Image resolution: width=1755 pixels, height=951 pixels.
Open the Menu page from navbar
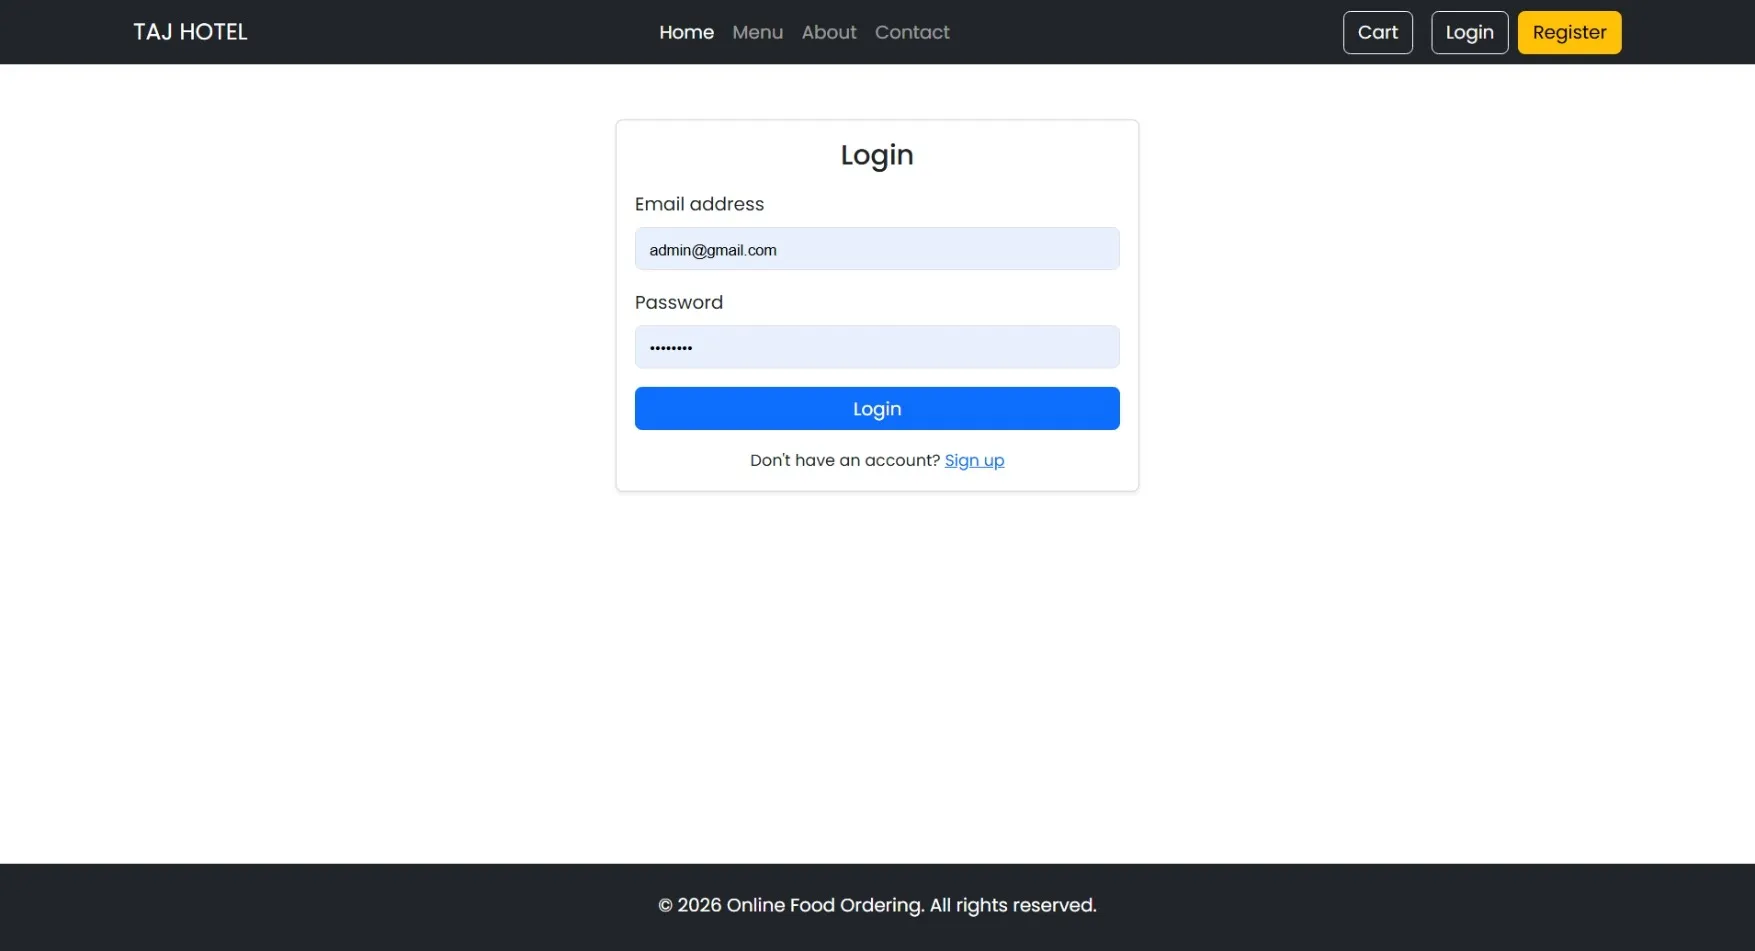pyautogui.click(x=757, y=32)
